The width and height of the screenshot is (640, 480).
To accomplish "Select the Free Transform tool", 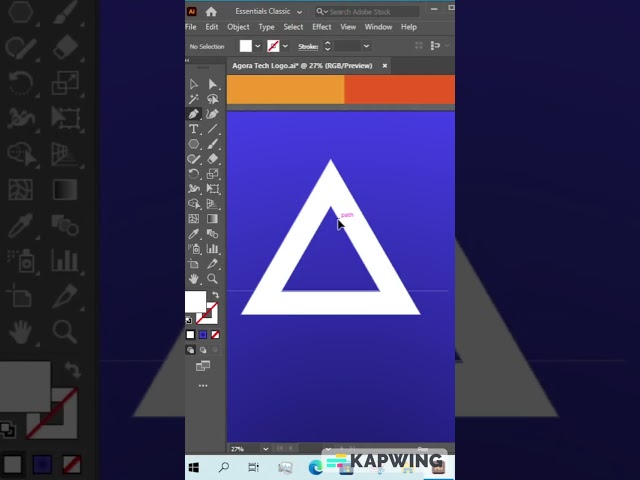I will 212,189.
